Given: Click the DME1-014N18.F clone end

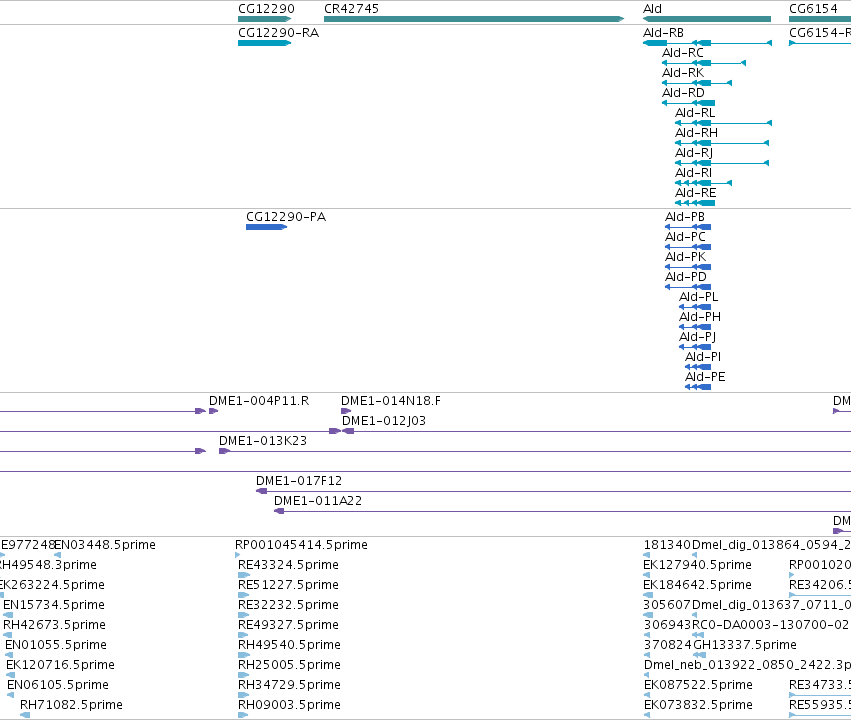Looking at the screenshot, I should click(346, 411).
